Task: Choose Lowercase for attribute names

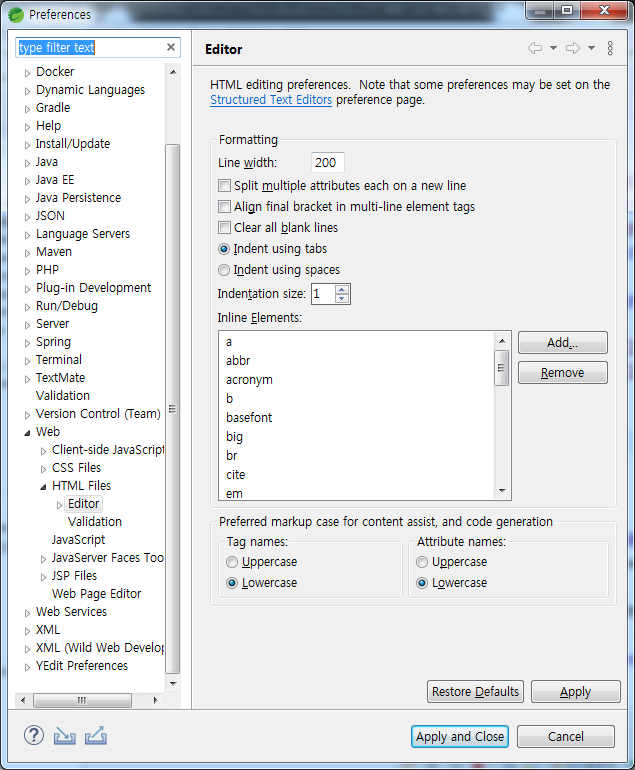Action: 422,583
